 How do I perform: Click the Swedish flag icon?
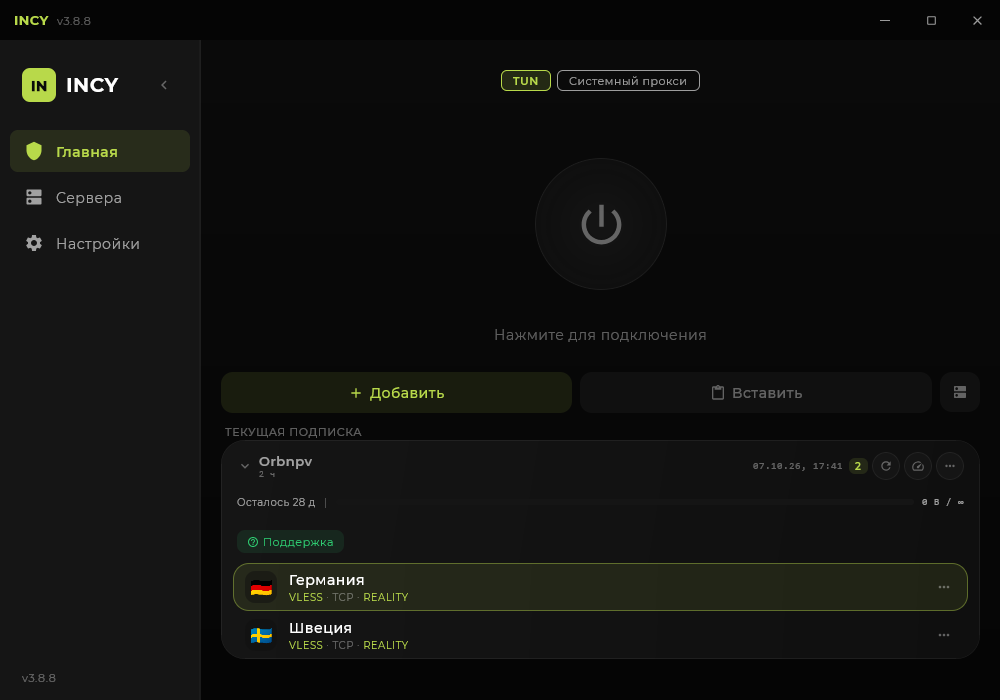click(x=261, y=635)
